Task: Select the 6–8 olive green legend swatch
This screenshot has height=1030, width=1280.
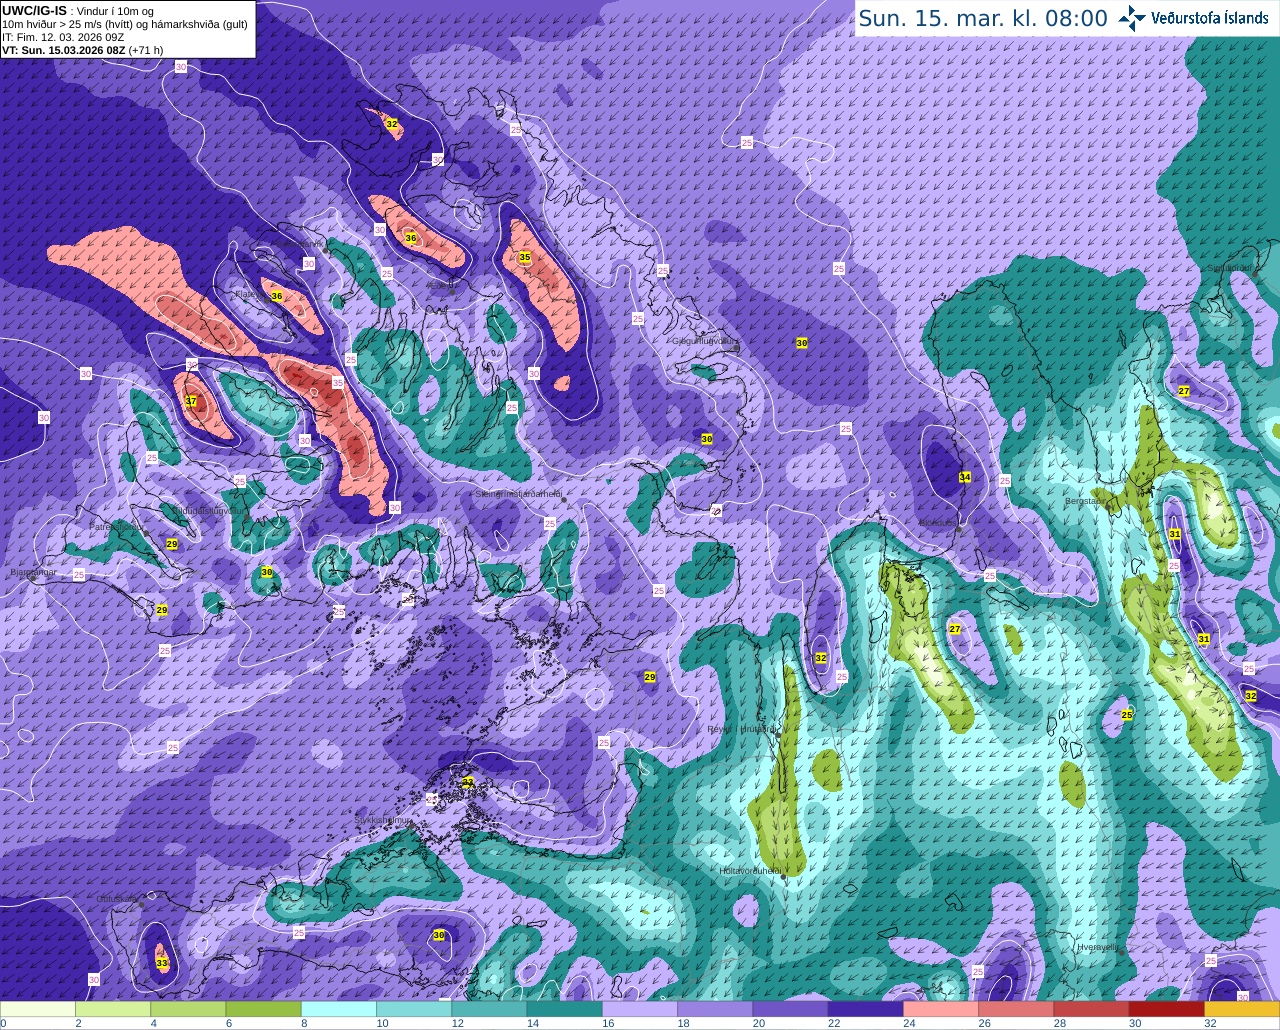Action: tap(264, 1008)
